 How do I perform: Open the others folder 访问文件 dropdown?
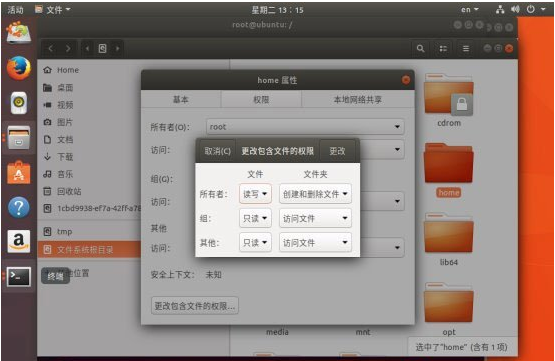coord(315,242)
